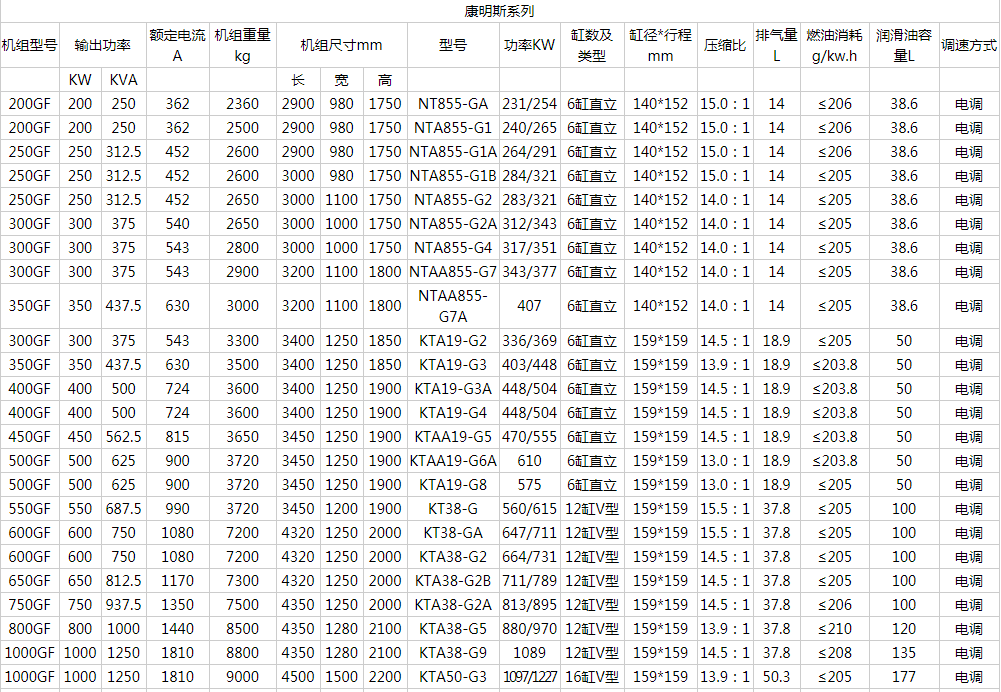Select the 调速方式 column header

(x=968, y=45)
